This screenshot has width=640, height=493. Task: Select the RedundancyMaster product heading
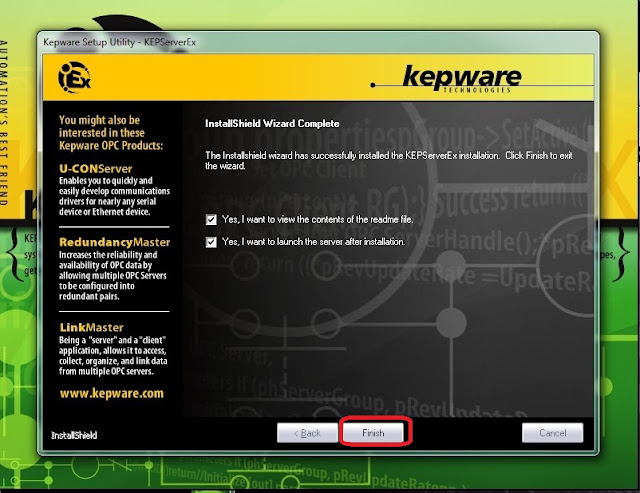tap(114, 242)
